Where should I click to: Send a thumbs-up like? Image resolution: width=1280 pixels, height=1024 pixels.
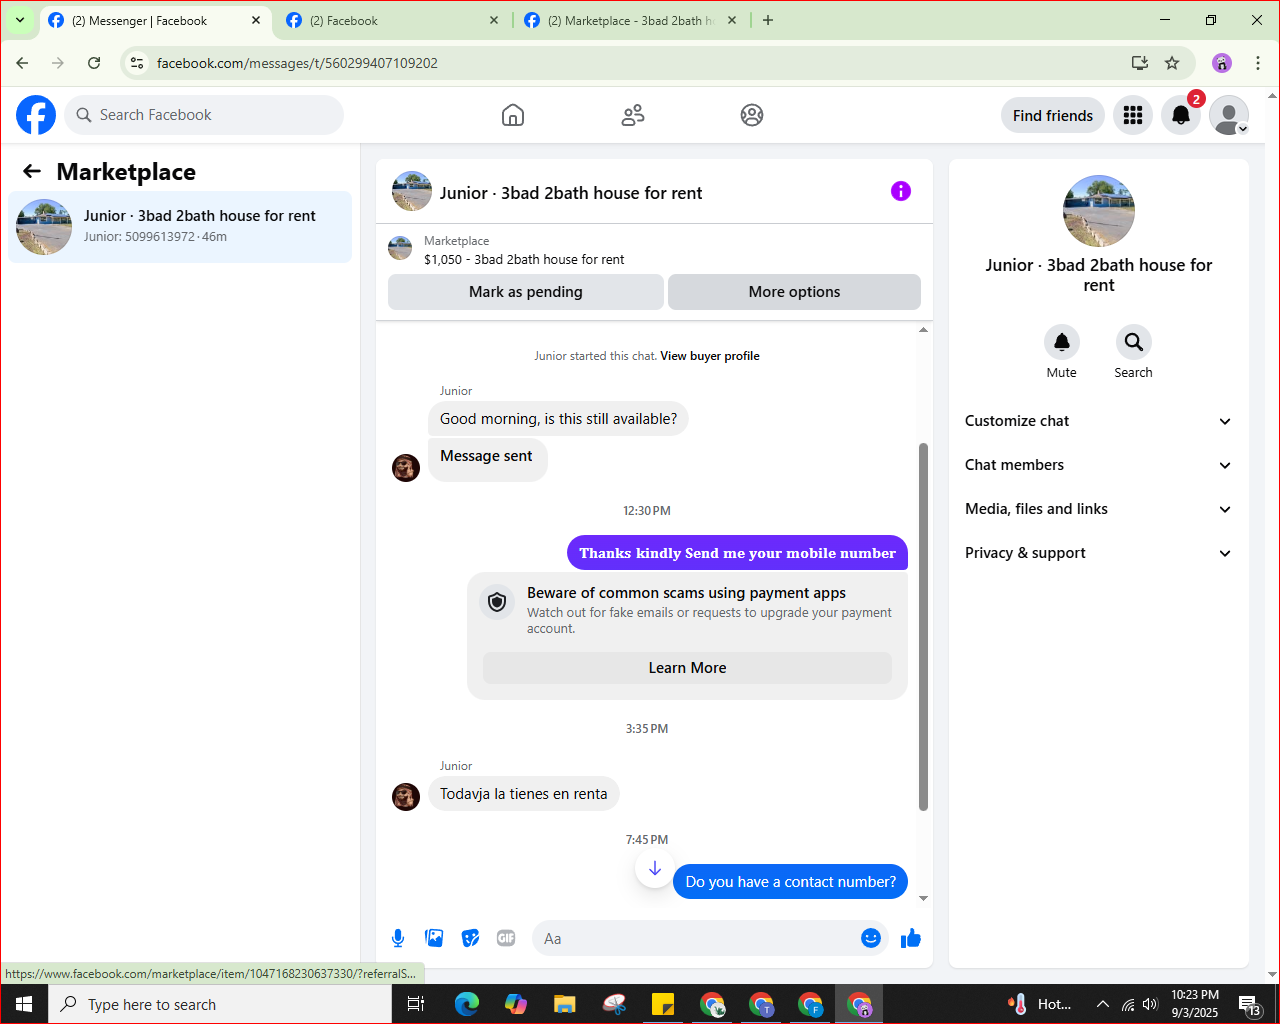tap(911, 938)
